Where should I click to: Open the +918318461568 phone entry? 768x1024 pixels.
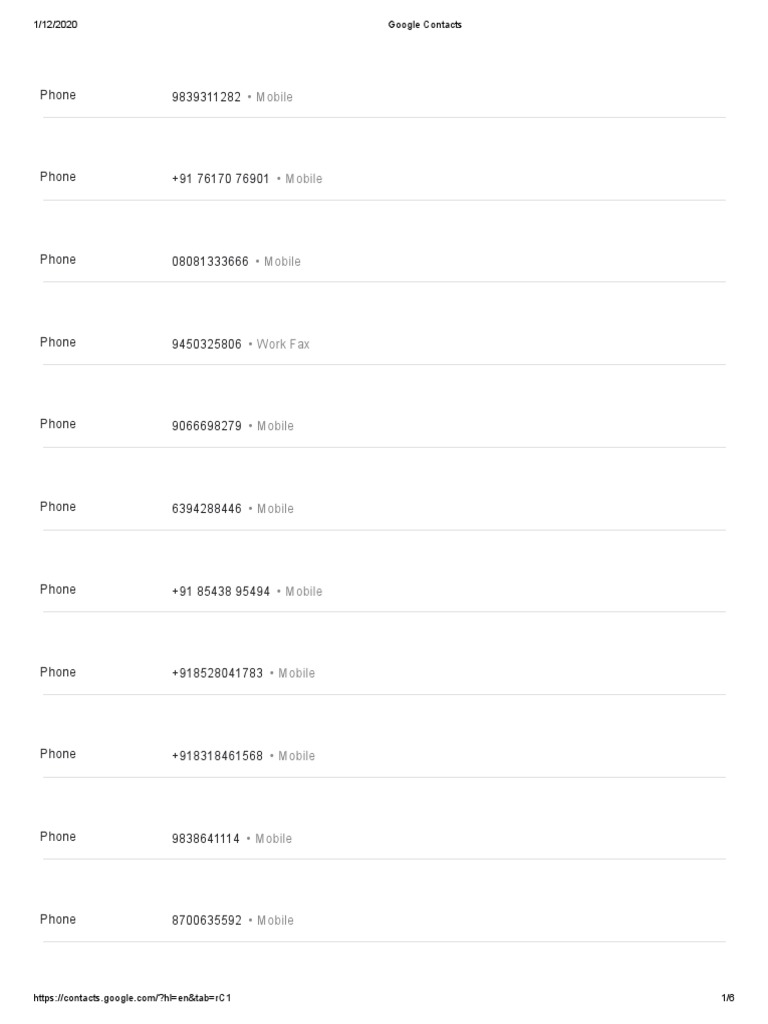[x=217, y=756]
